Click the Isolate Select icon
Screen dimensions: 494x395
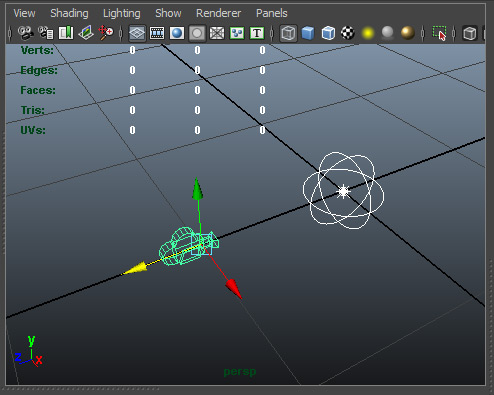[440, 33]
